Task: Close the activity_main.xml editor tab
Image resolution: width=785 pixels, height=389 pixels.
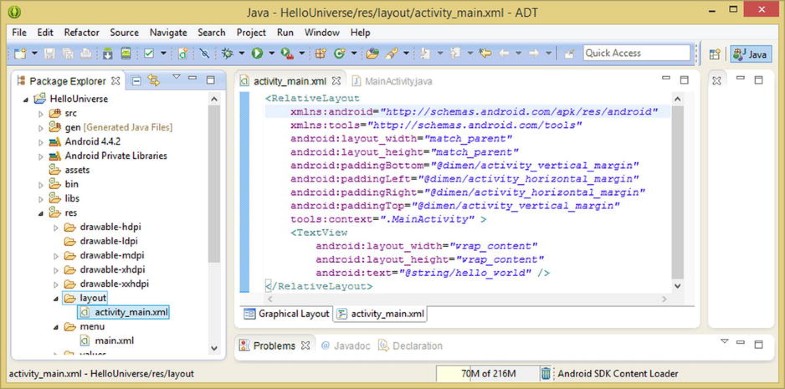Action: 336,81
